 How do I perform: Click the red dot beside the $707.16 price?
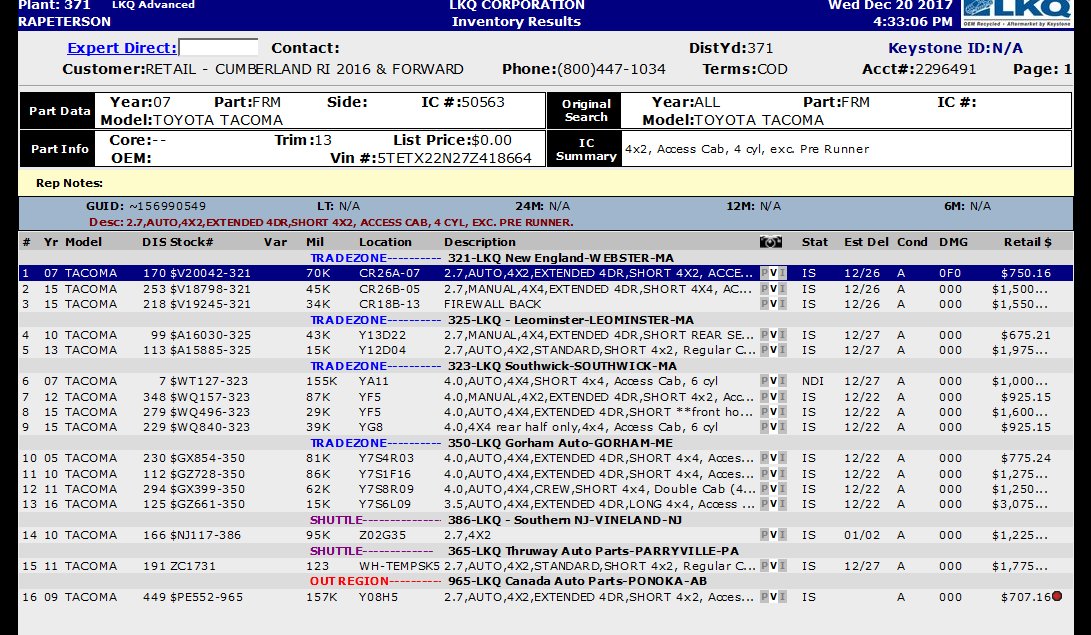point(1057,596)
